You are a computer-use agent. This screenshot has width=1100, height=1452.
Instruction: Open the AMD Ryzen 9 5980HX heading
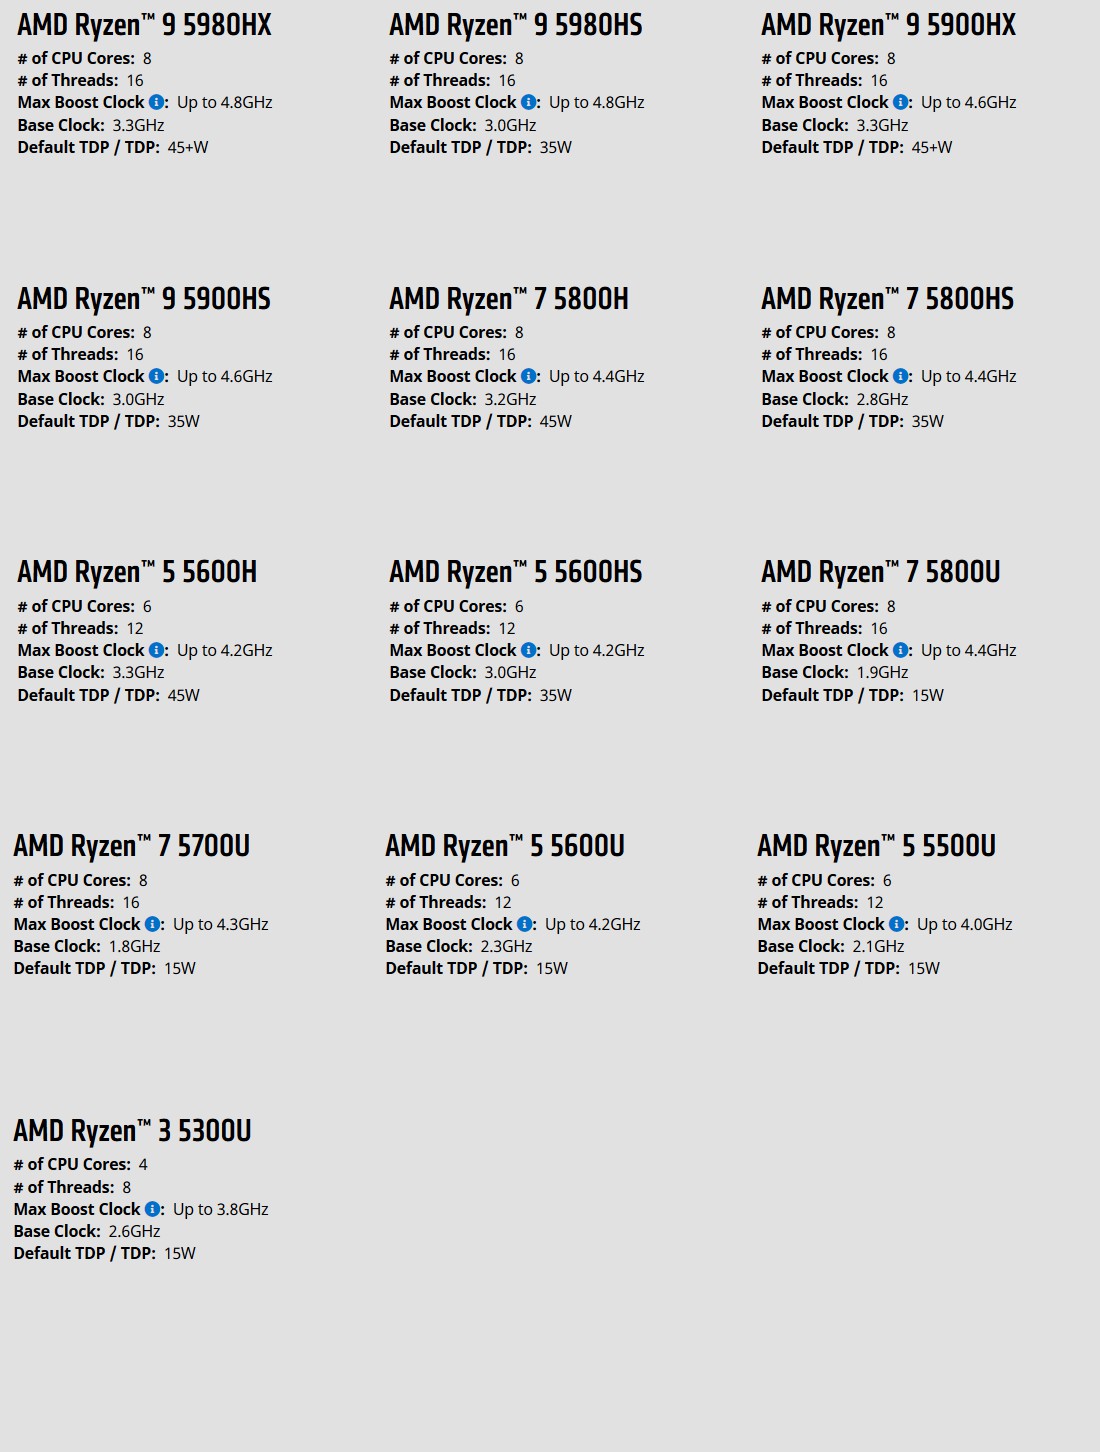coord(144,25)
